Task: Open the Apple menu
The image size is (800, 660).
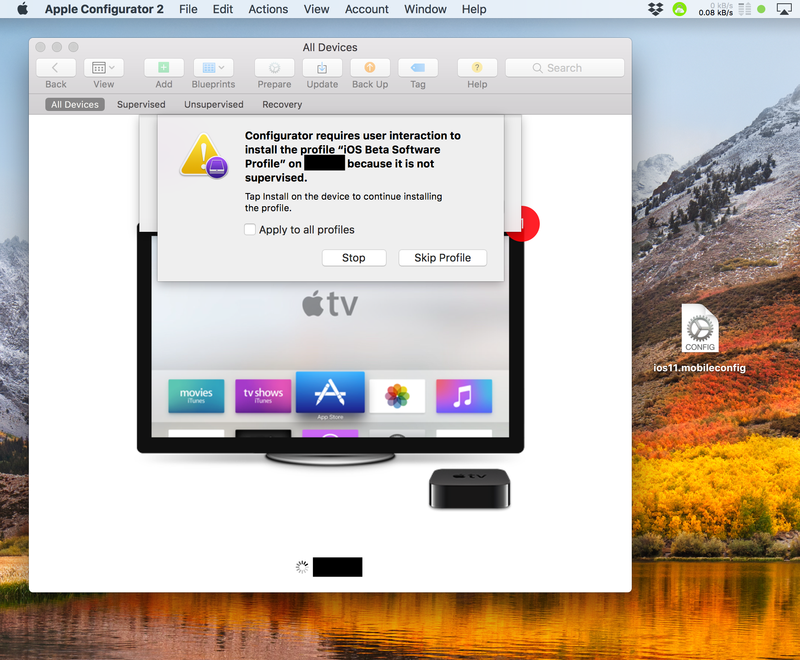Action: 23,9
